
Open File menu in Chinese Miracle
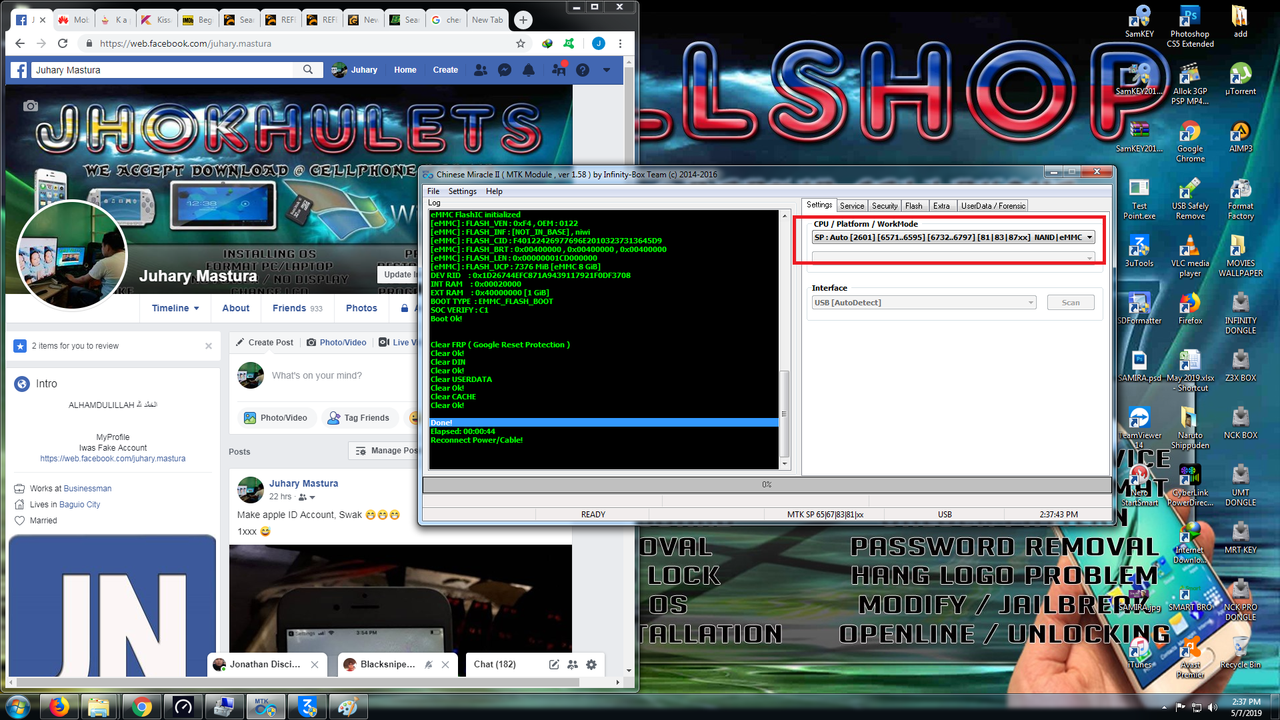[433, 191]
